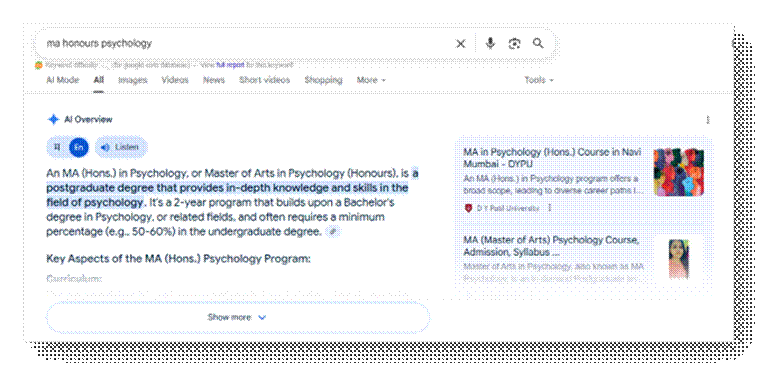Toggle the En language button
This screenshot has width=780, height=388.
coord(79,147)
